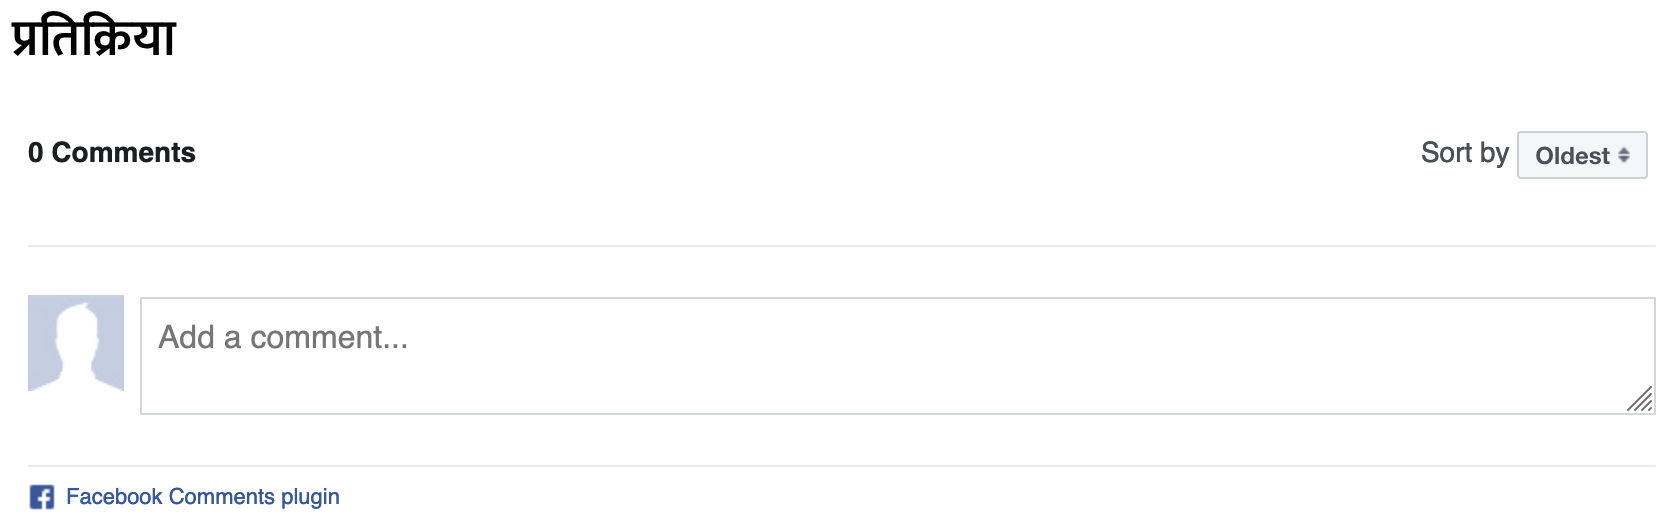This screenshot has height=520, width=1670.
Task: Click the divider line above the Facebook footer
Action: click(x=842, y=466)
